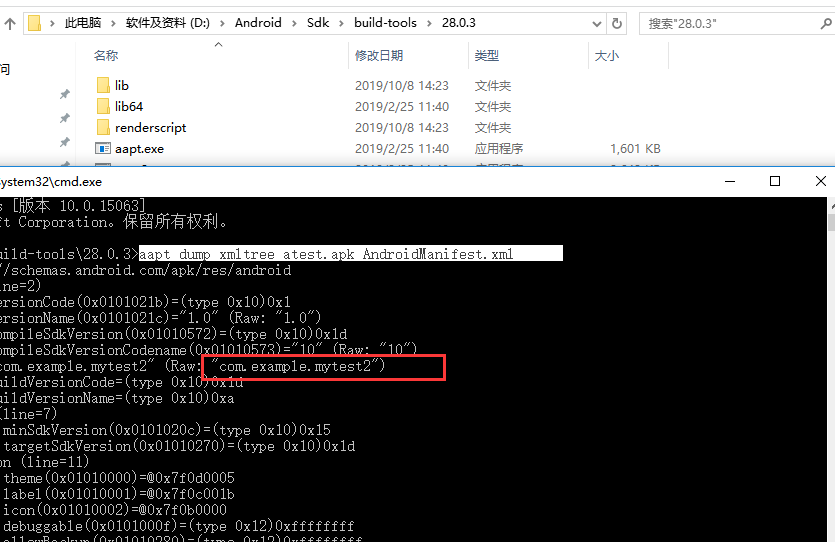Select the lib64 folder name
Image resolution: width=835 pixels, height=542 pixels.
point(129,106)
